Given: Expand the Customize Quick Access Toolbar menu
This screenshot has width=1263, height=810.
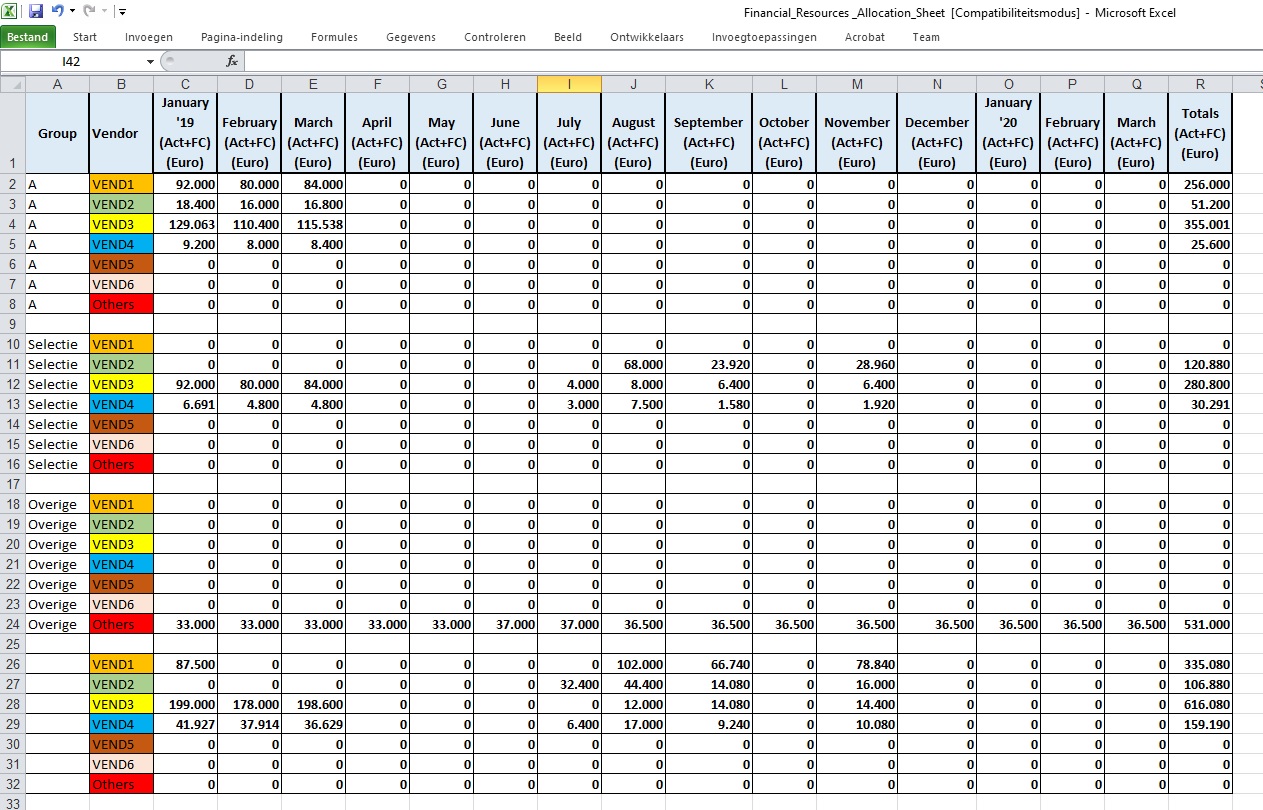Looking at the screenshot, I should [122, 12].
